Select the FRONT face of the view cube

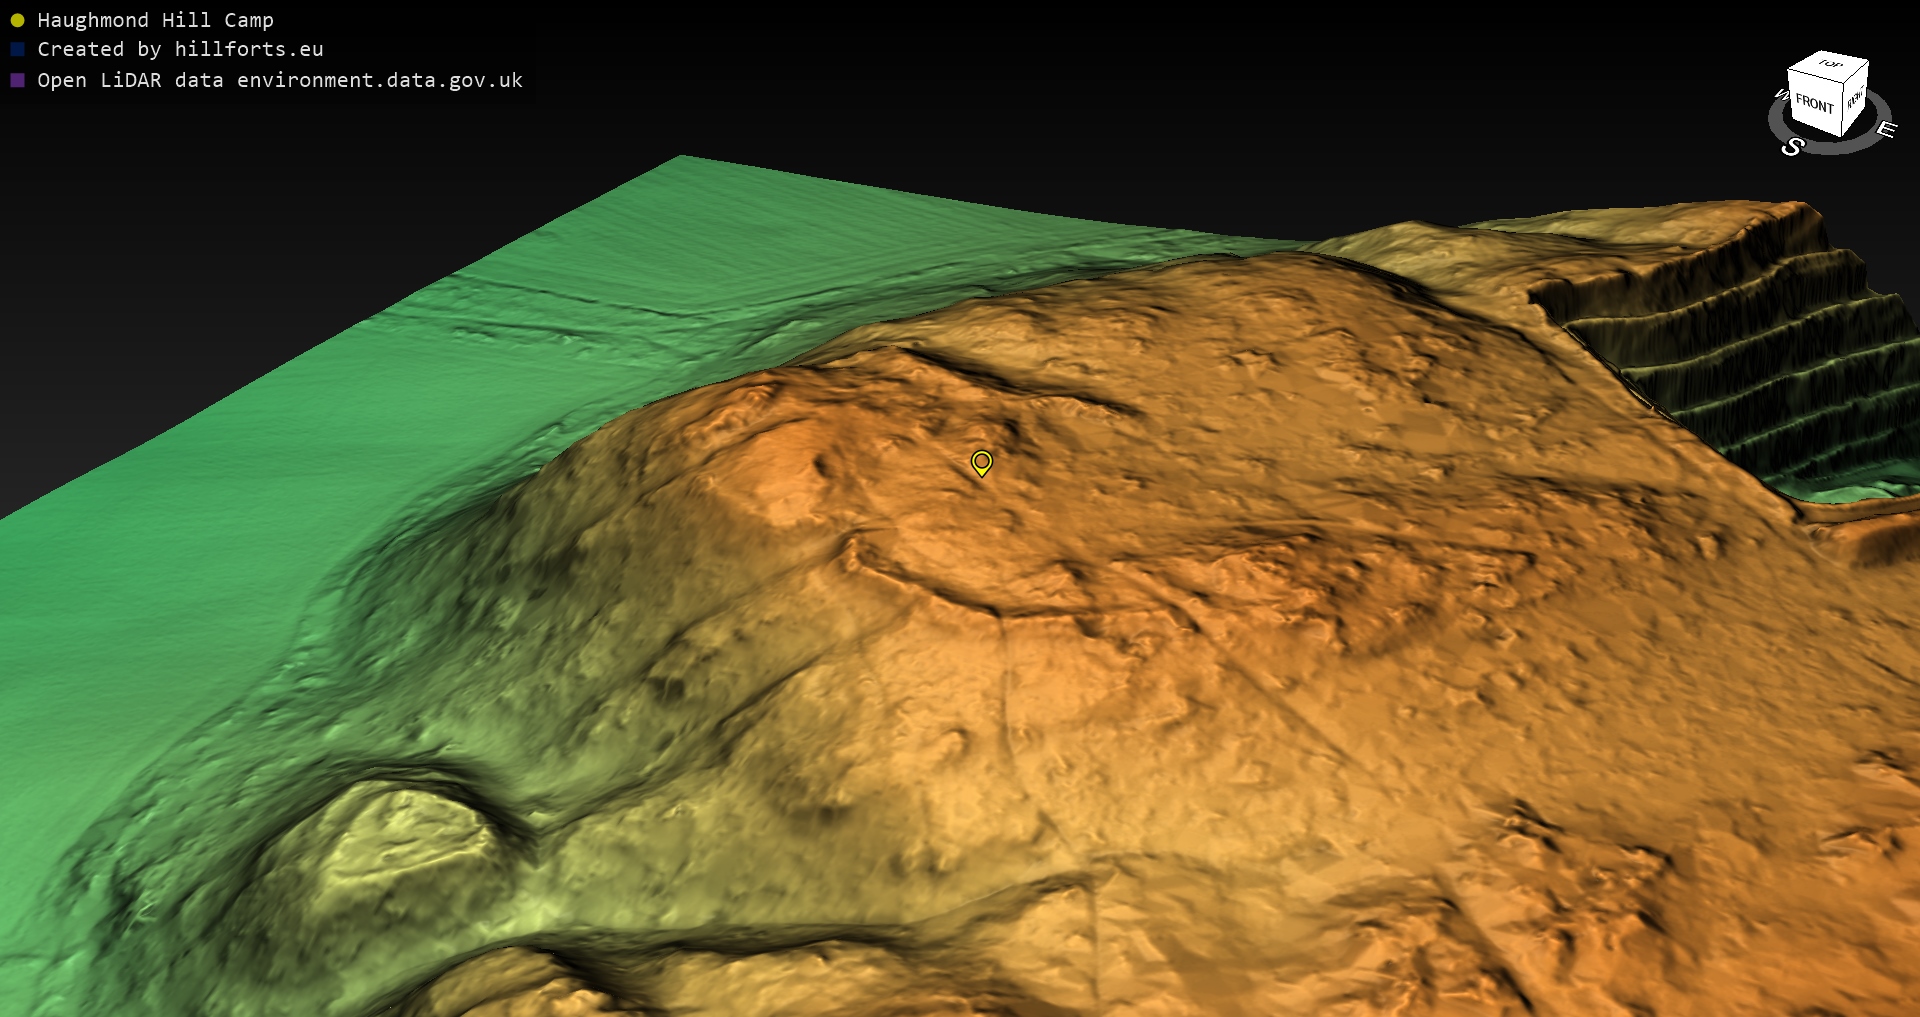pos(1814,104)
